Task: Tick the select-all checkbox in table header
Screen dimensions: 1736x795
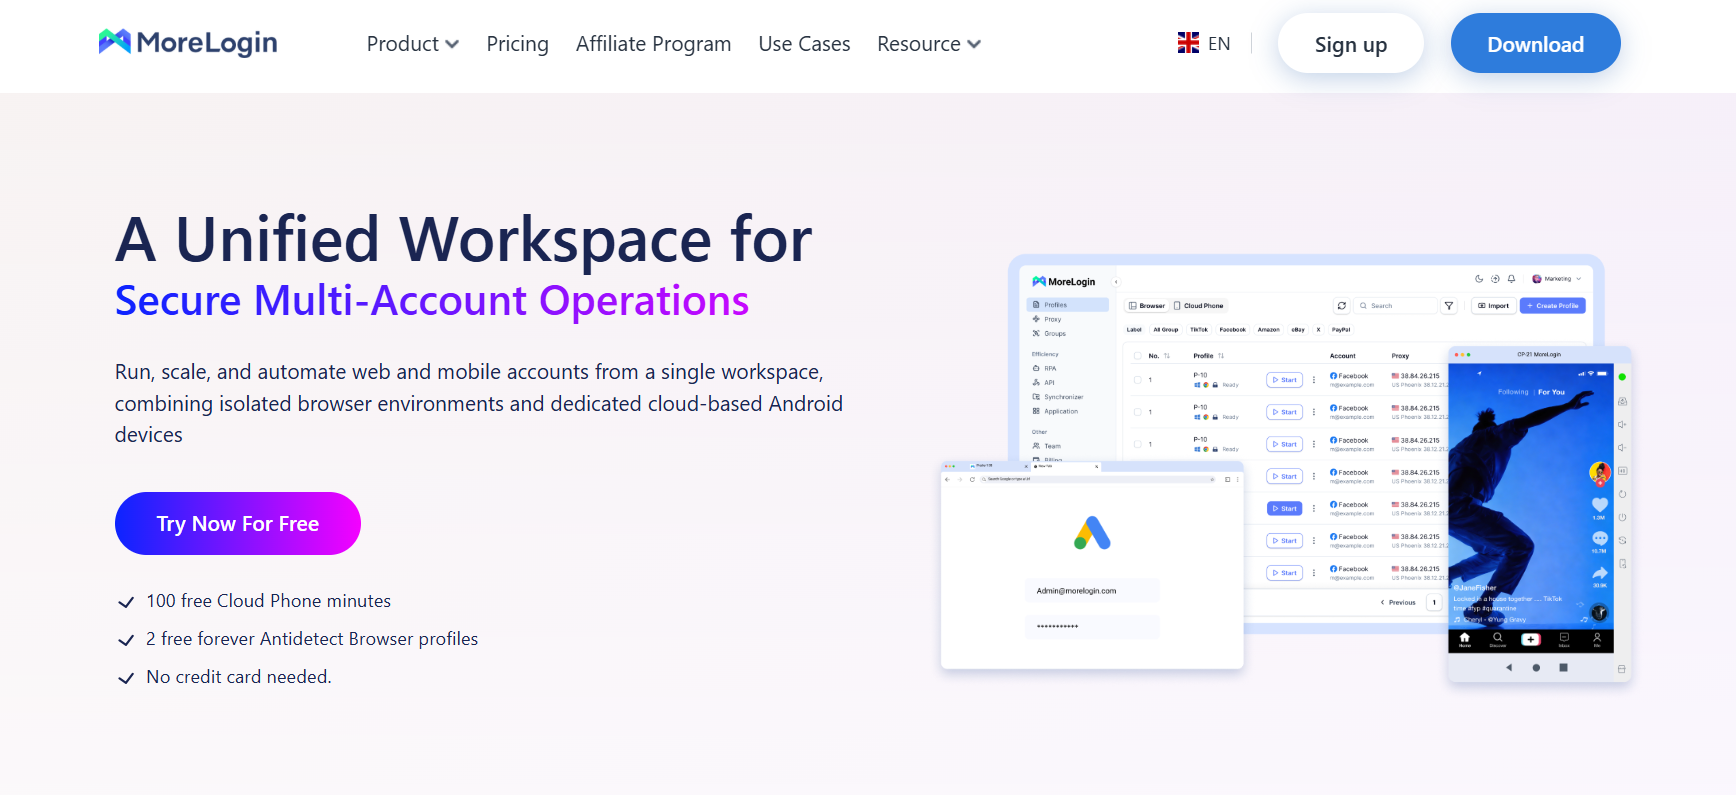Action: pos(1137,356)
